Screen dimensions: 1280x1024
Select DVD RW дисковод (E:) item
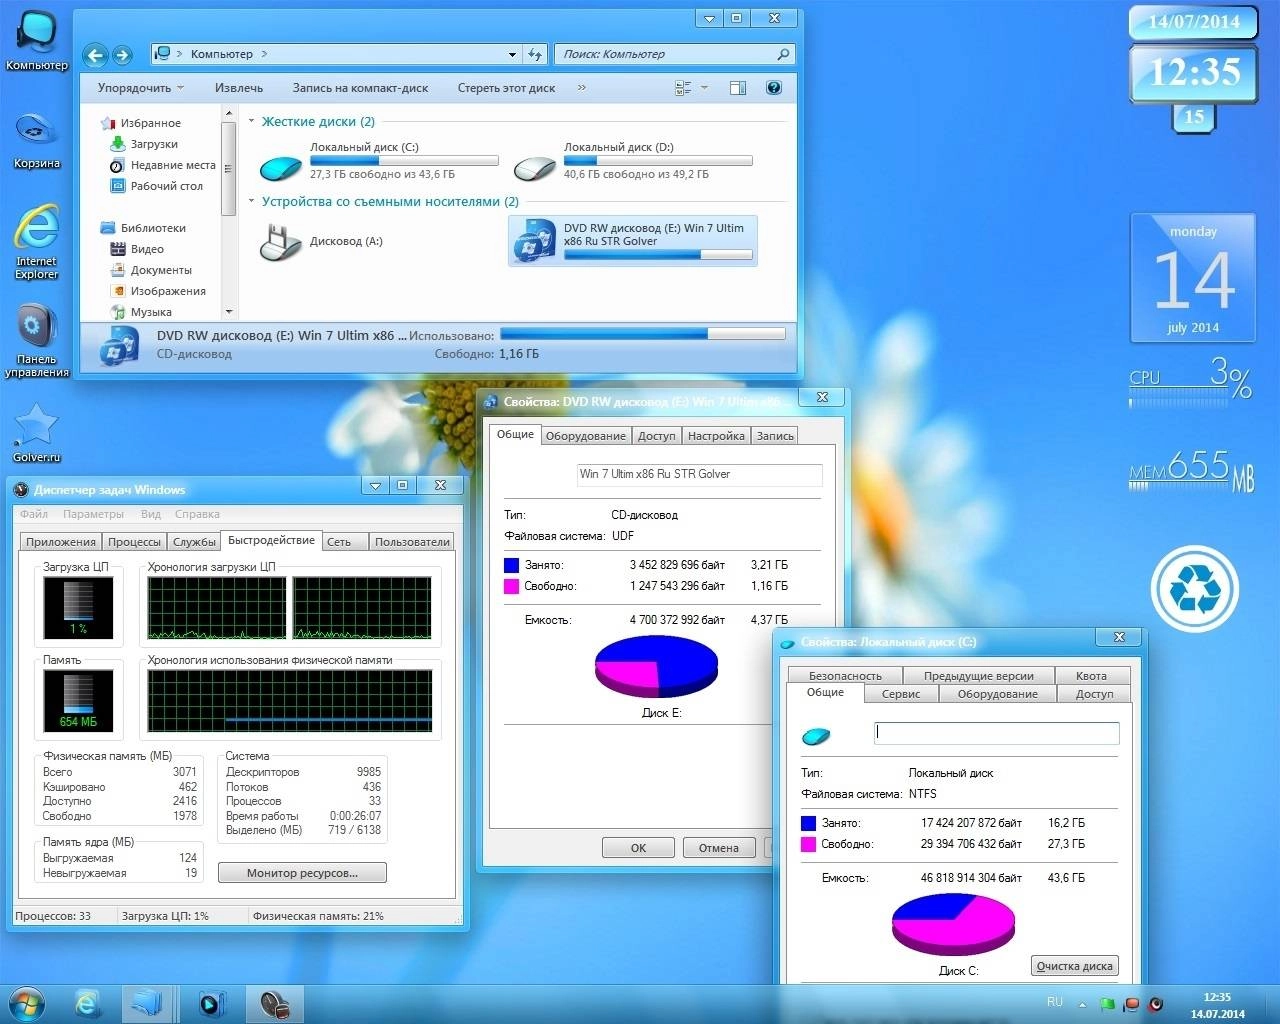[x=633, y=241]
